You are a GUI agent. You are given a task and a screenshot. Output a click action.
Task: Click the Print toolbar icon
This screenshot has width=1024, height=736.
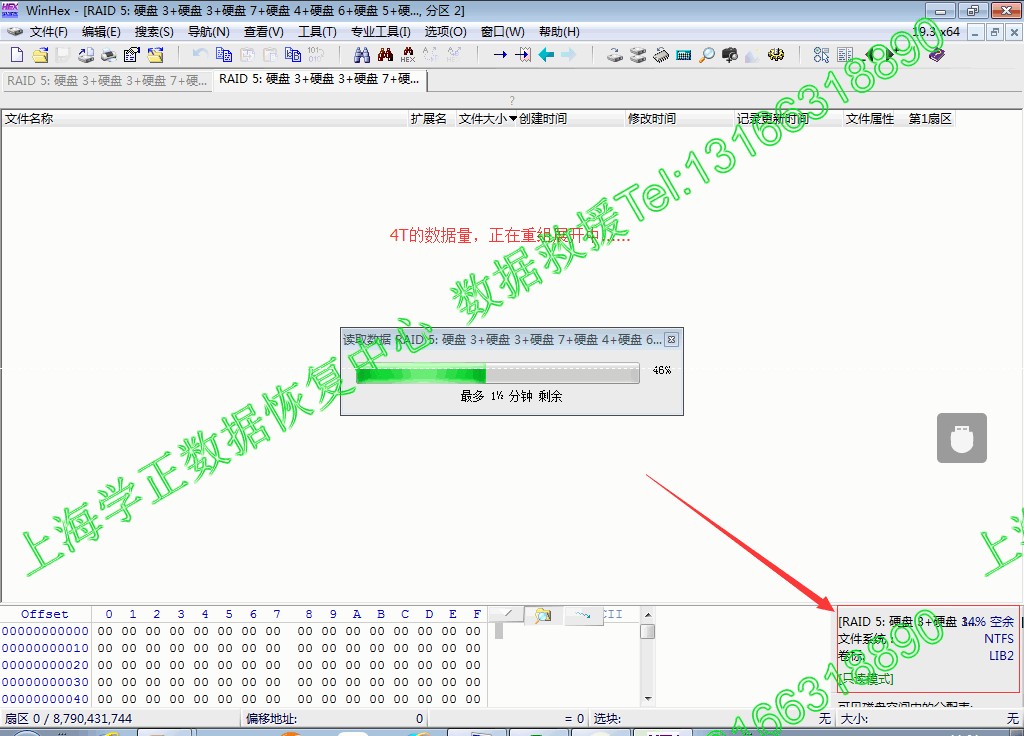[108, 55]
